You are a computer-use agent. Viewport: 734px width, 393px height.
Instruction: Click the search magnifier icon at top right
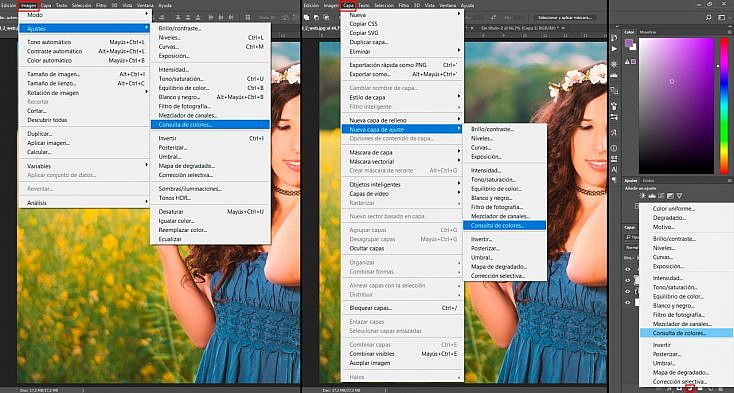pos(708,17)
